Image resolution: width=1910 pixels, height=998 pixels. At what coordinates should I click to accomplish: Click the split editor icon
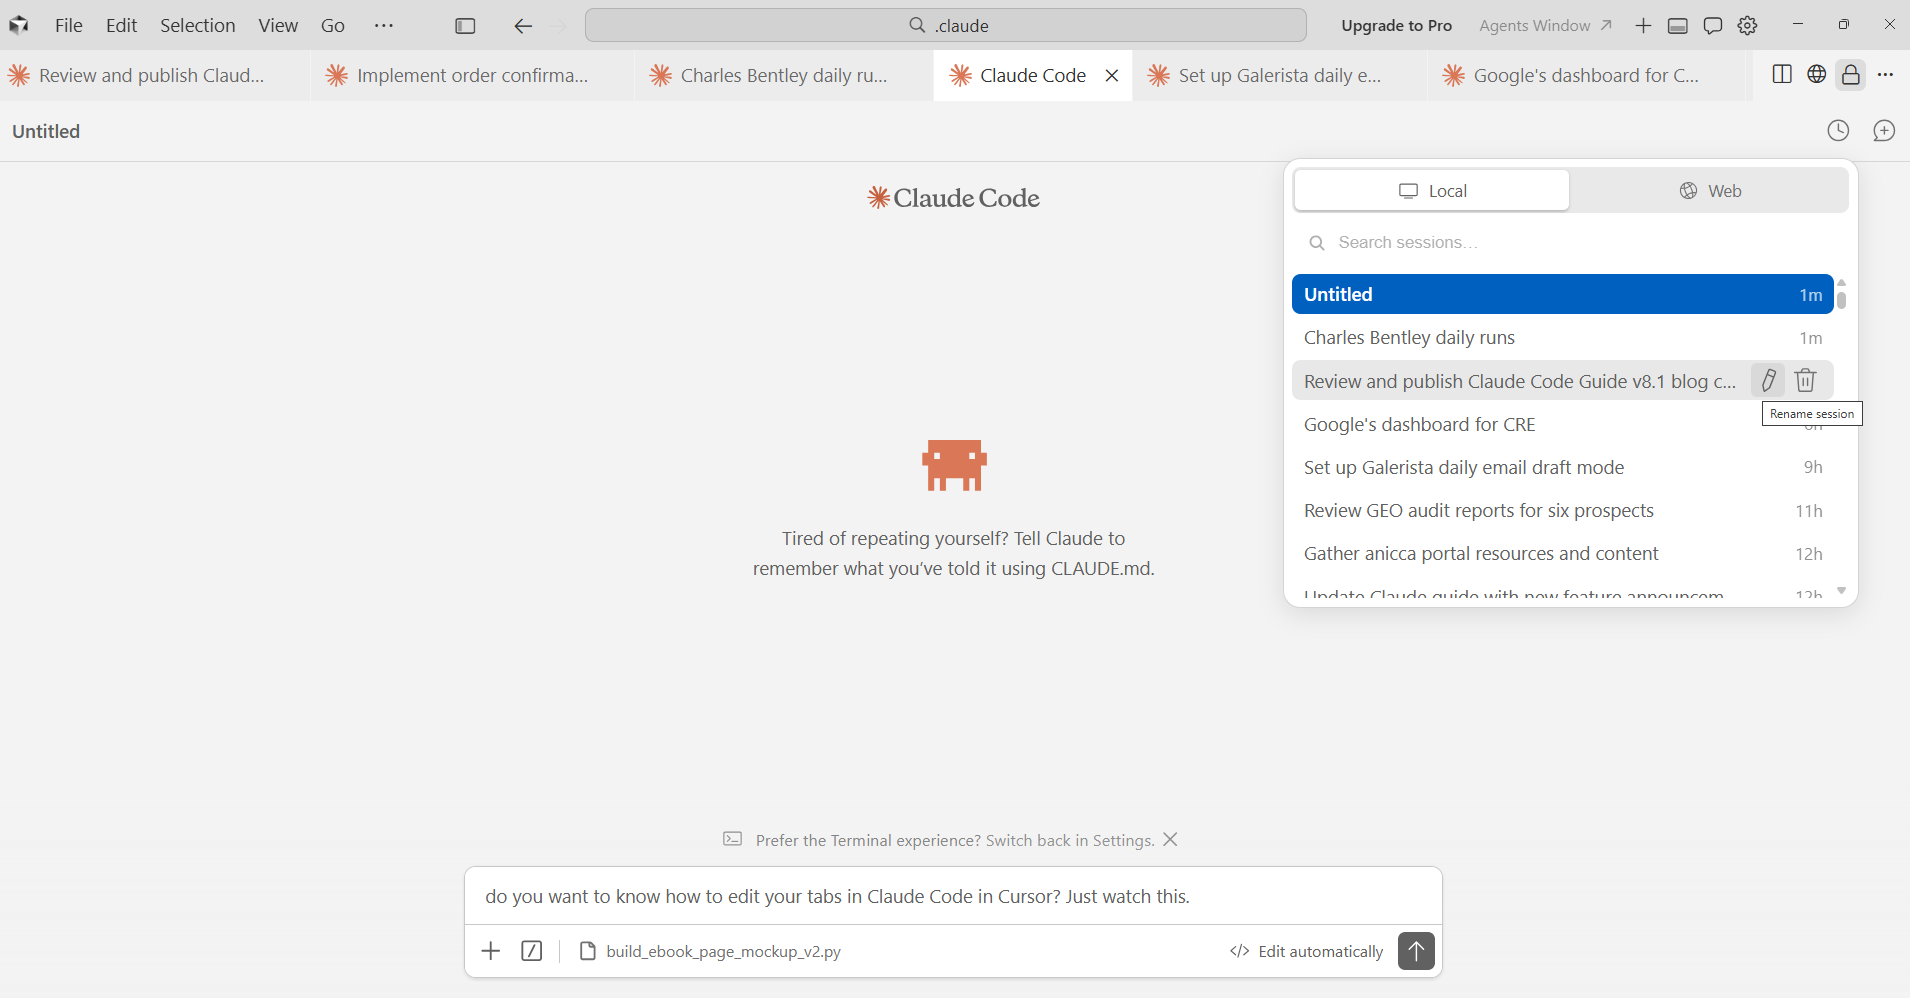(1782, 74)
